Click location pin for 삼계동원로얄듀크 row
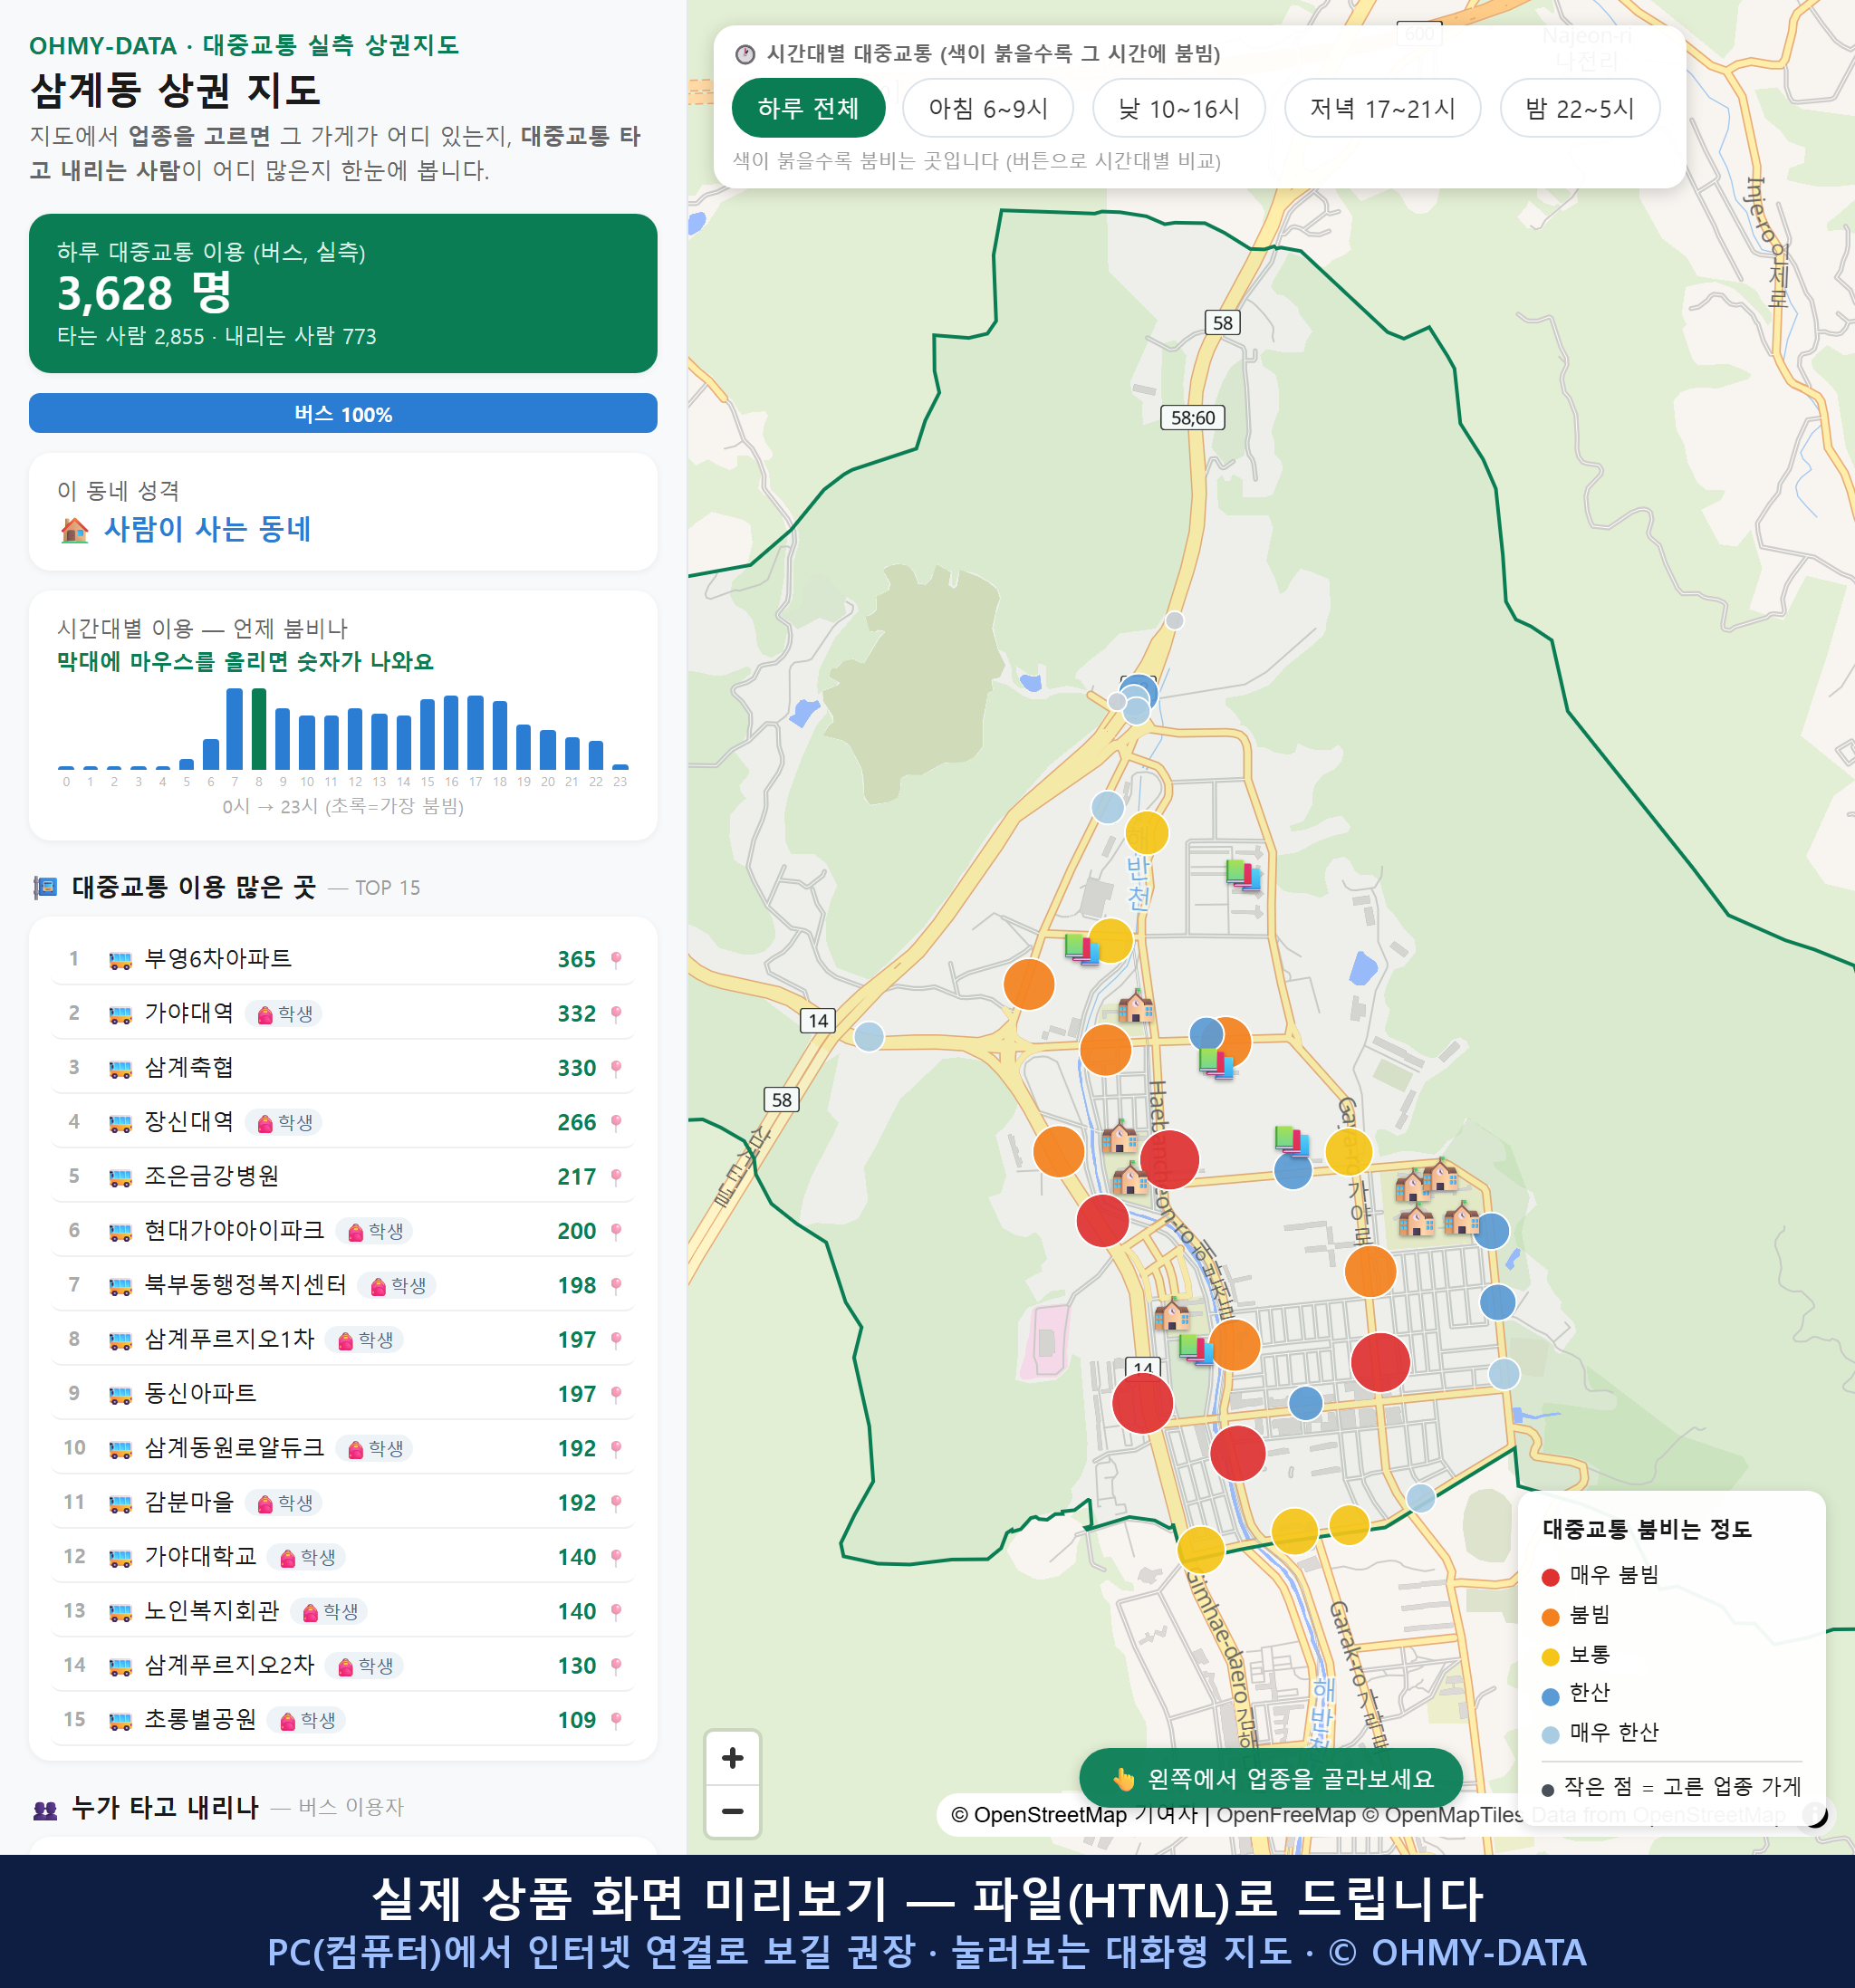Viewport: 1855px width, 1988px height. point(616,1448)
